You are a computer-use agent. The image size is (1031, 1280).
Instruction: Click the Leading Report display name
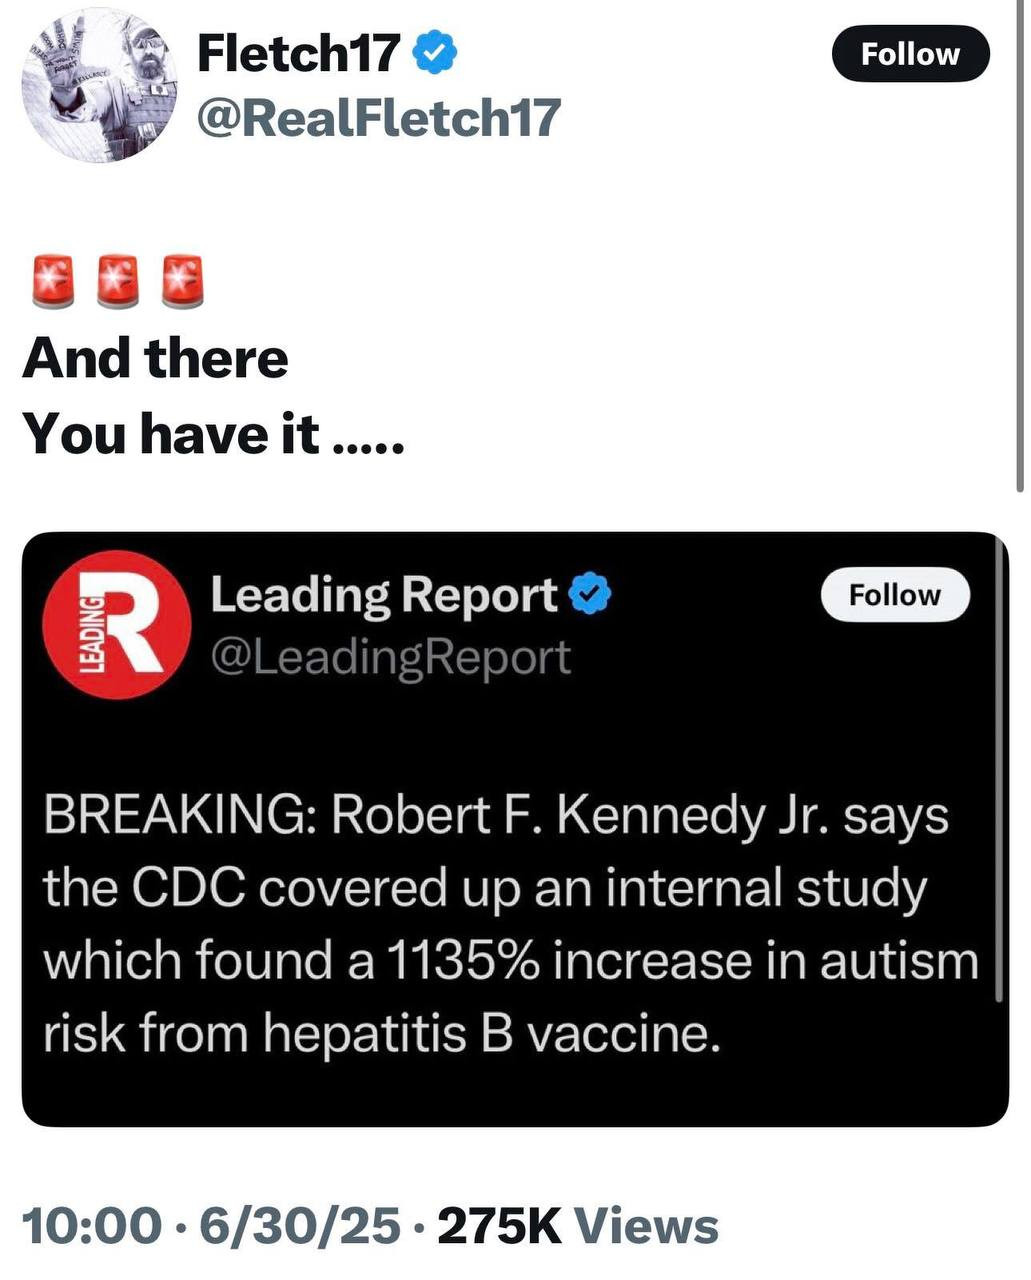[383, 596]
